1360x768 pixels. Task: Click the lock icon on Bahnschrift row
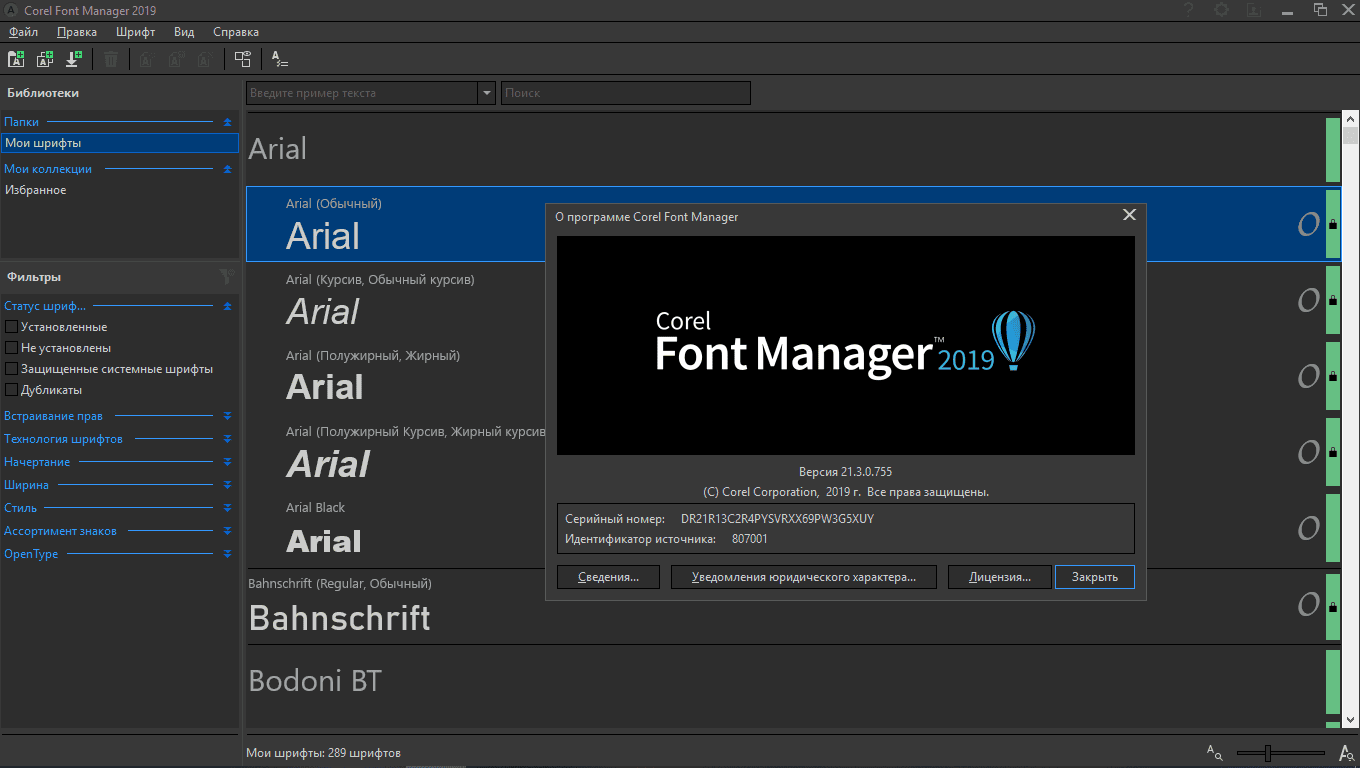pyautogui.click(x=1333, y=606)
